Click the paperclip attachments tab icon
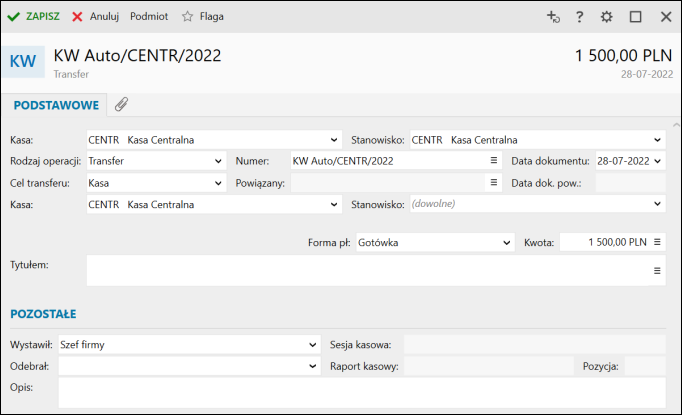The height and width of the screenshot is (415, 682). [121, 105]
